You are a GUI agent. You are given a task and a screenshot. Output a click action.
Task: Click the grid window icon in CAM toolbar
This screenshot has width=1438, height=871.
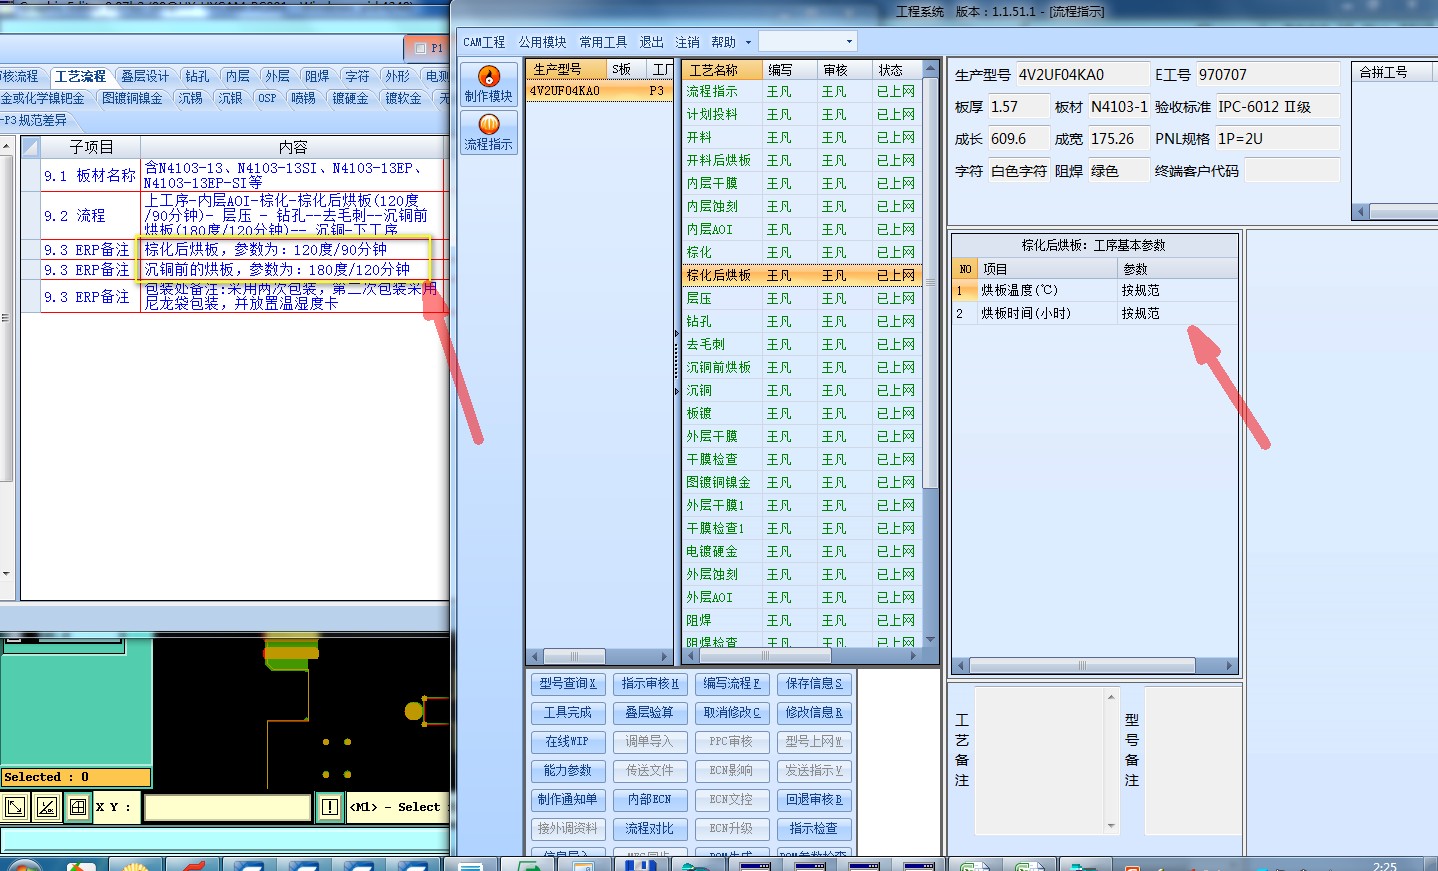coord(78,806)
